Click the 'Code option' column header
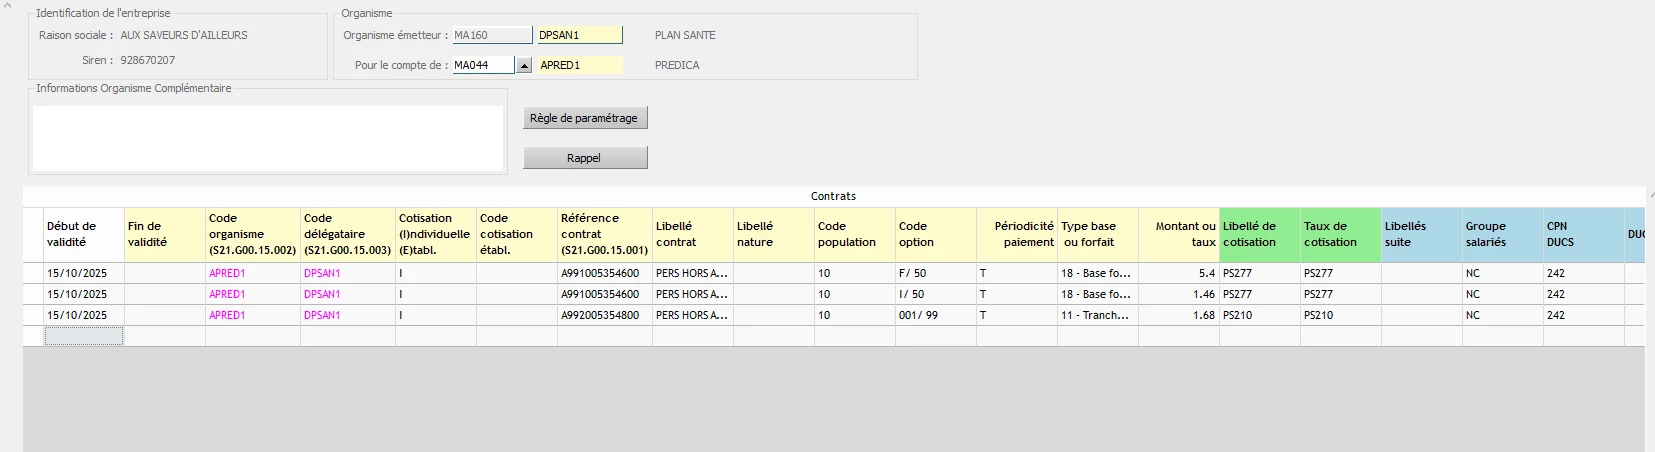 pyautogui.click(x=936, y=235)
